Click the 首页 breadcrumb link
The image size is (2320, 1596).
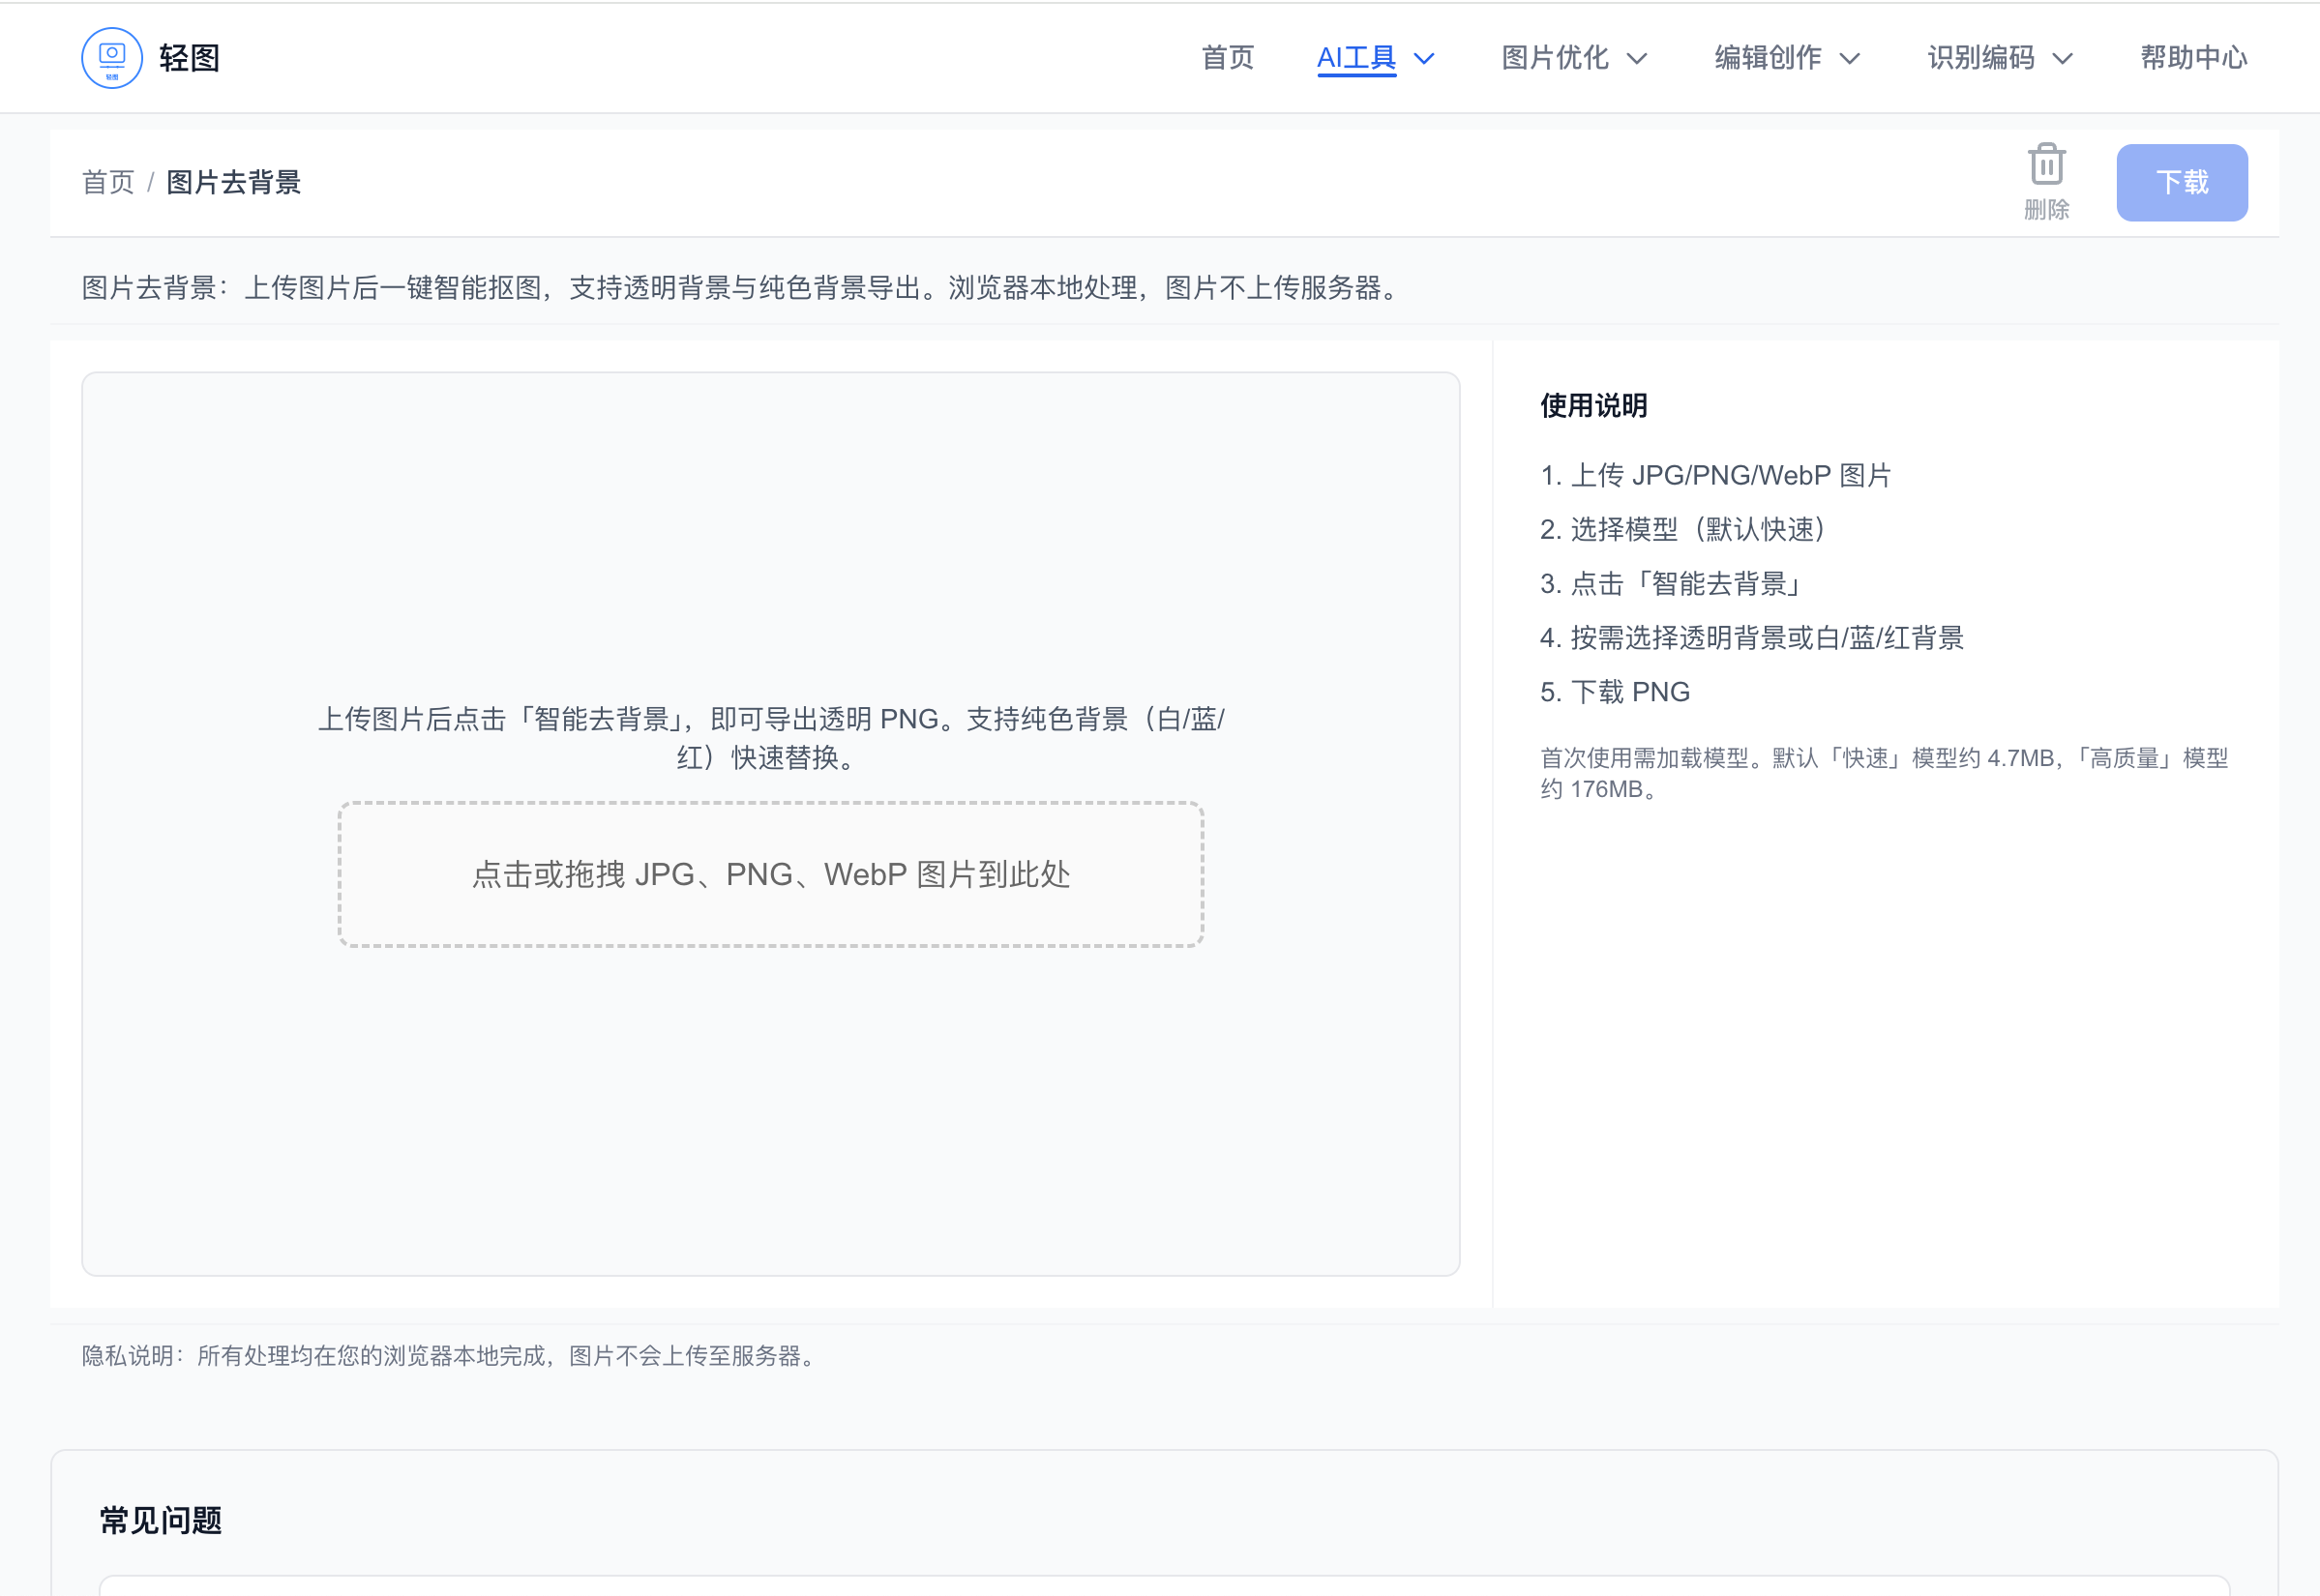108,183
